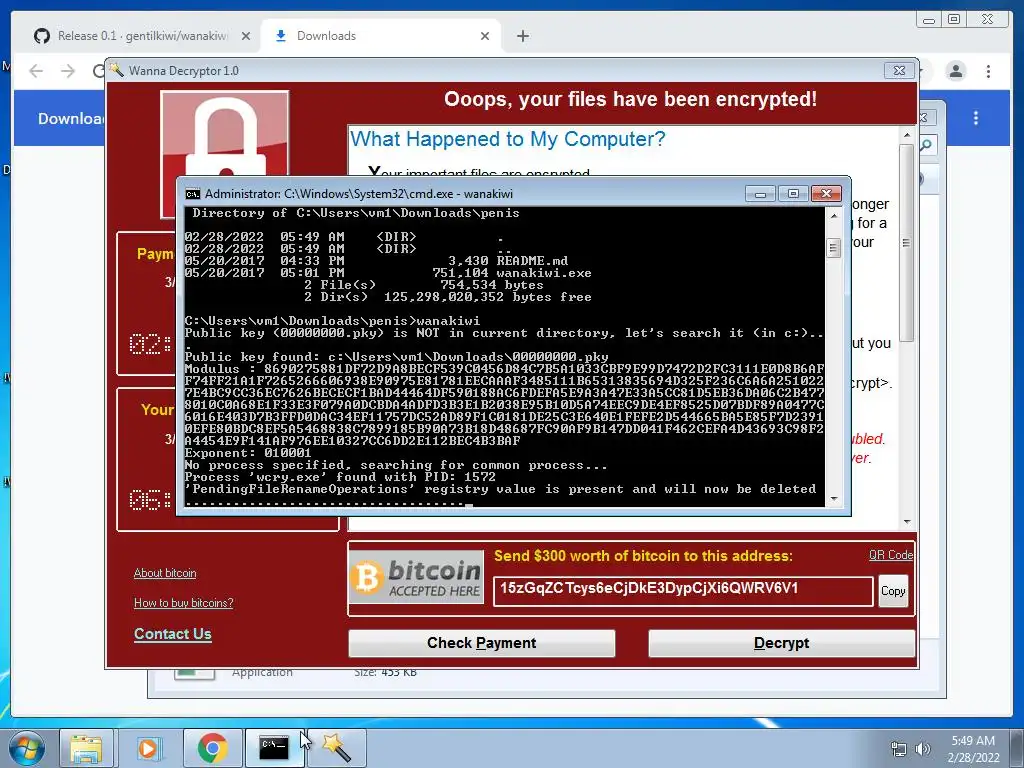The height and width of the screenshot is (768, 1024).
Task: Switch to the gentilkiwi/wanakiwi Release tab
Action: [142, 36]
